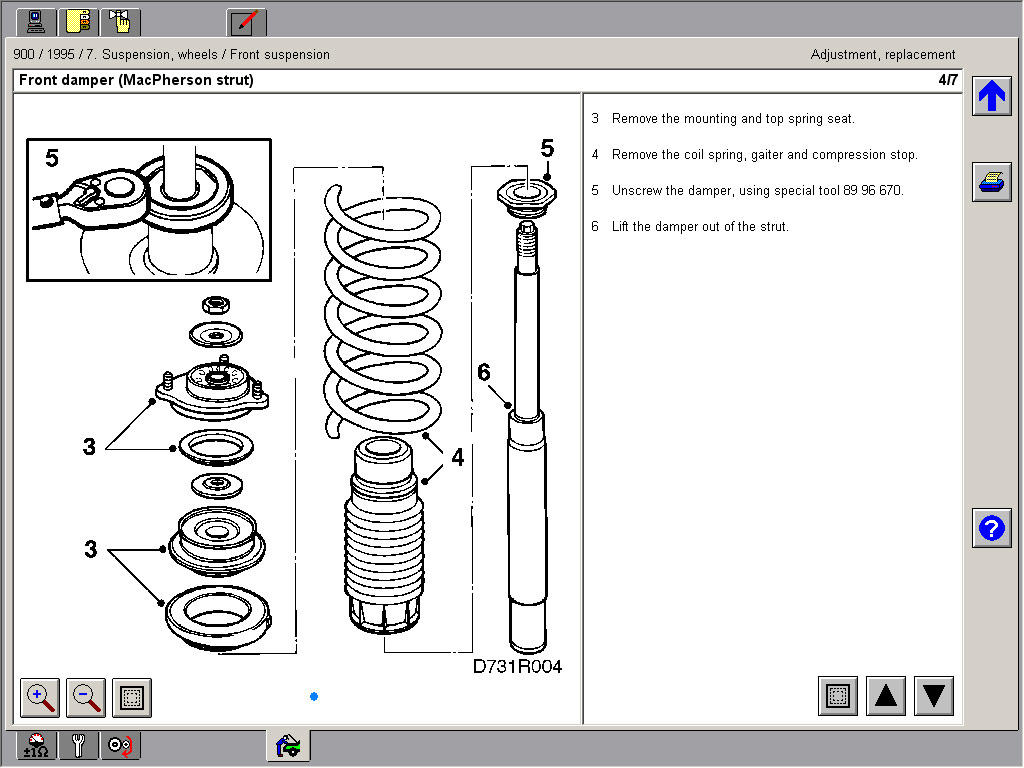Zoom out of the strut diagram
This screenshot has height=768, width=1024.
pyautogui.click(x=86, y=697)
